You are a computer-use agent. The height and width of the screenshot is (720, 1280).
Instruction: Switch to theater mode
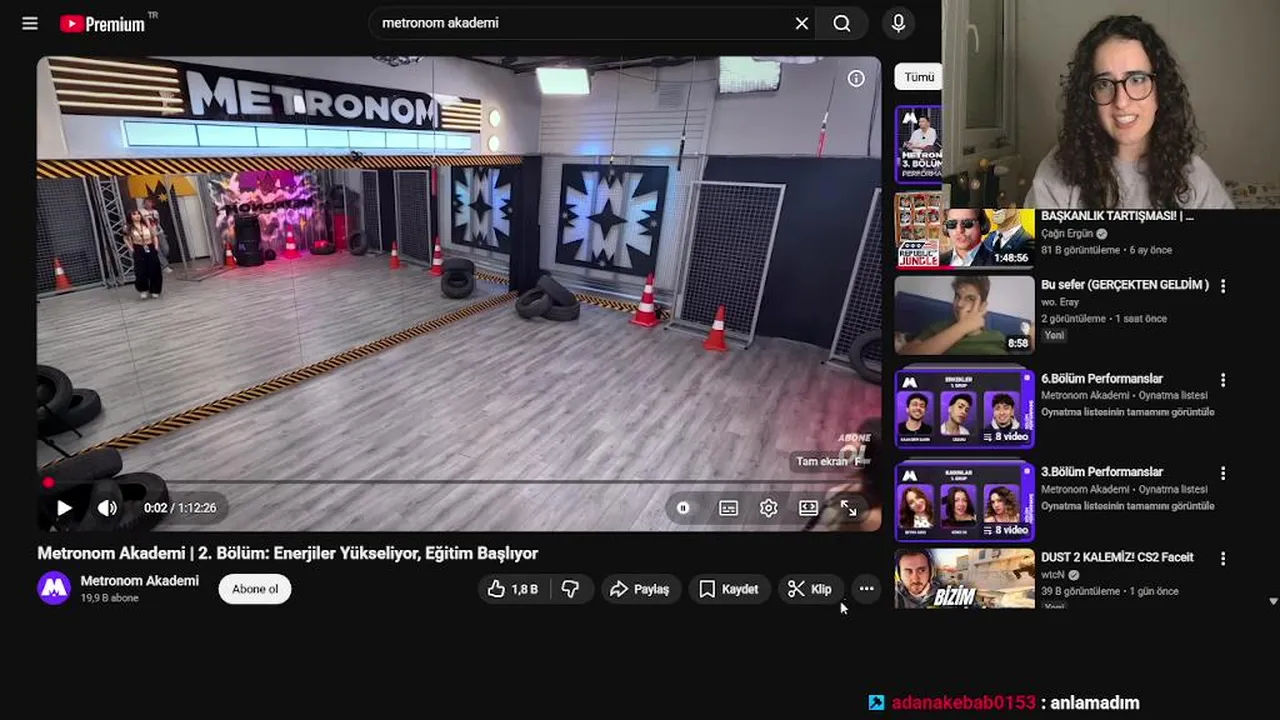tap(808, 508)
